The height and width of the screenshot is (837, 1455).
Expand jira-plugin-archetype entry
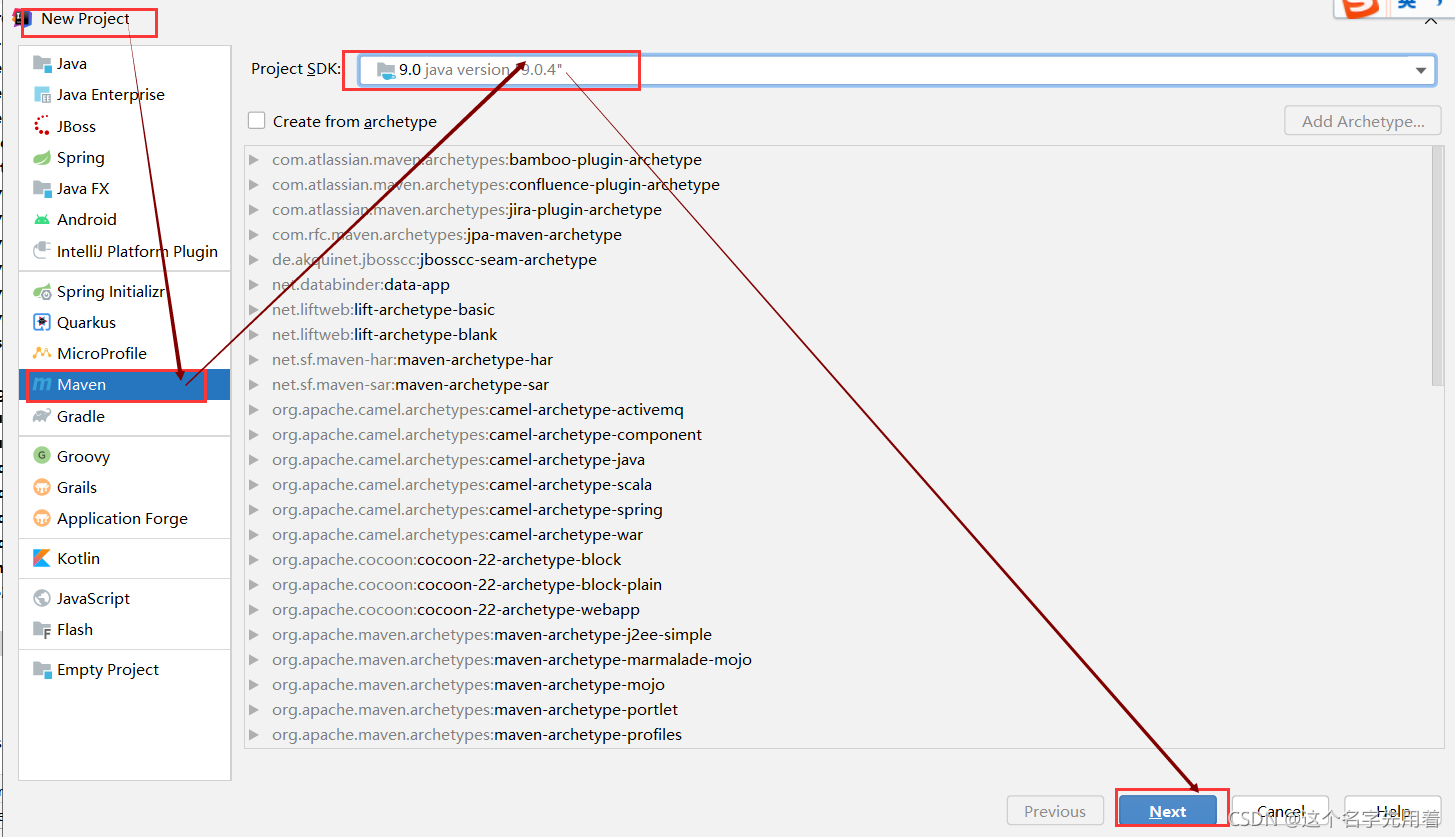[x=254, y=210]
